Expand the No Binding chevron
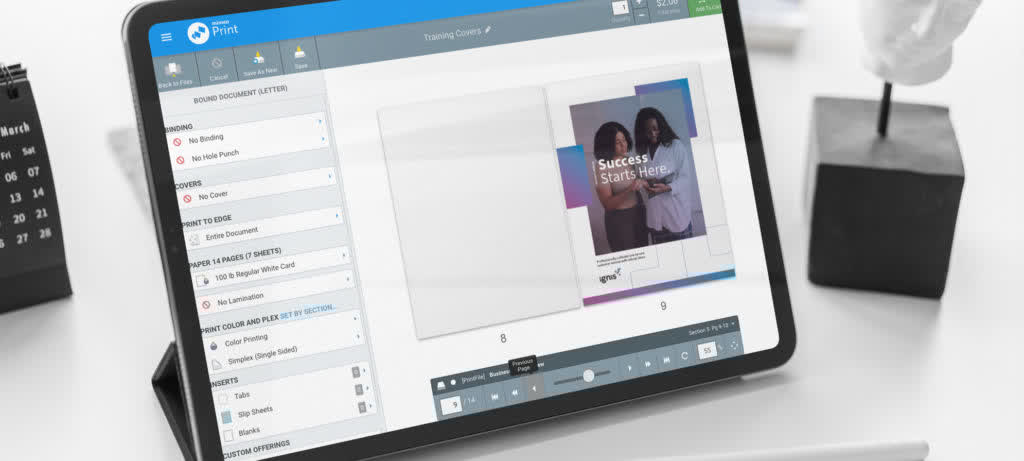The height and width of the screenshot is (461, 1024). tap(319, 121)
